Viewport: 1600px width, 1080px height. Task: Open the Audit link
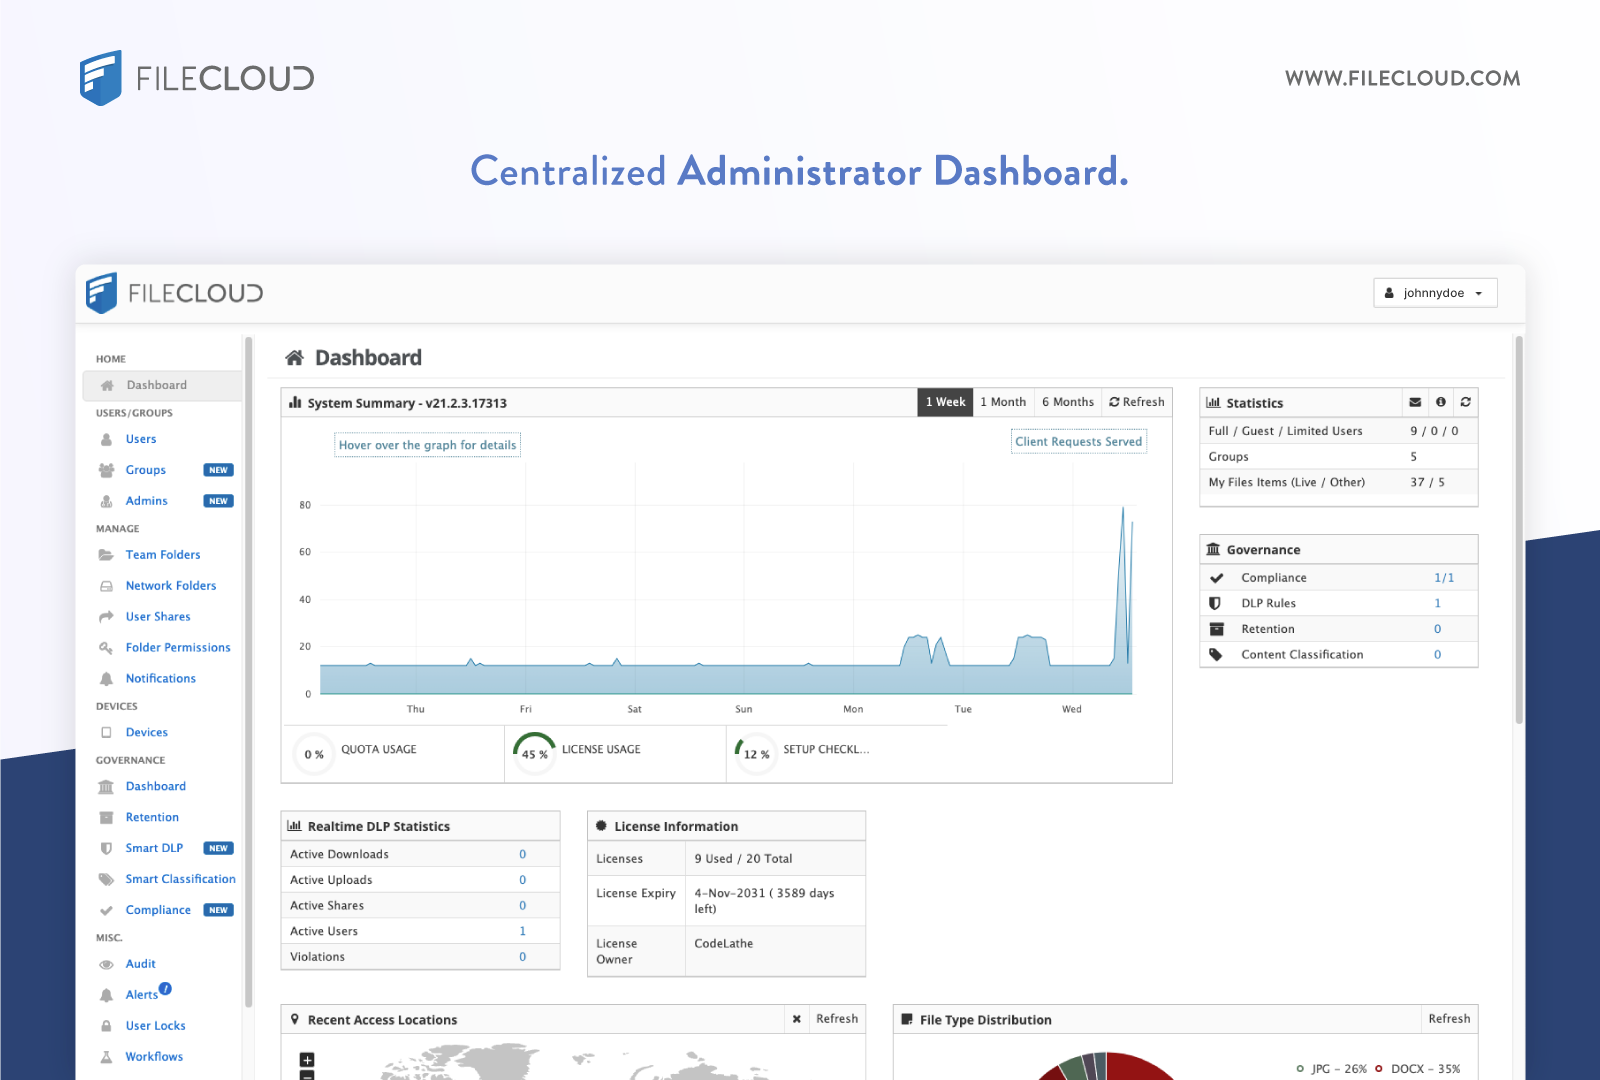[141, 964]
